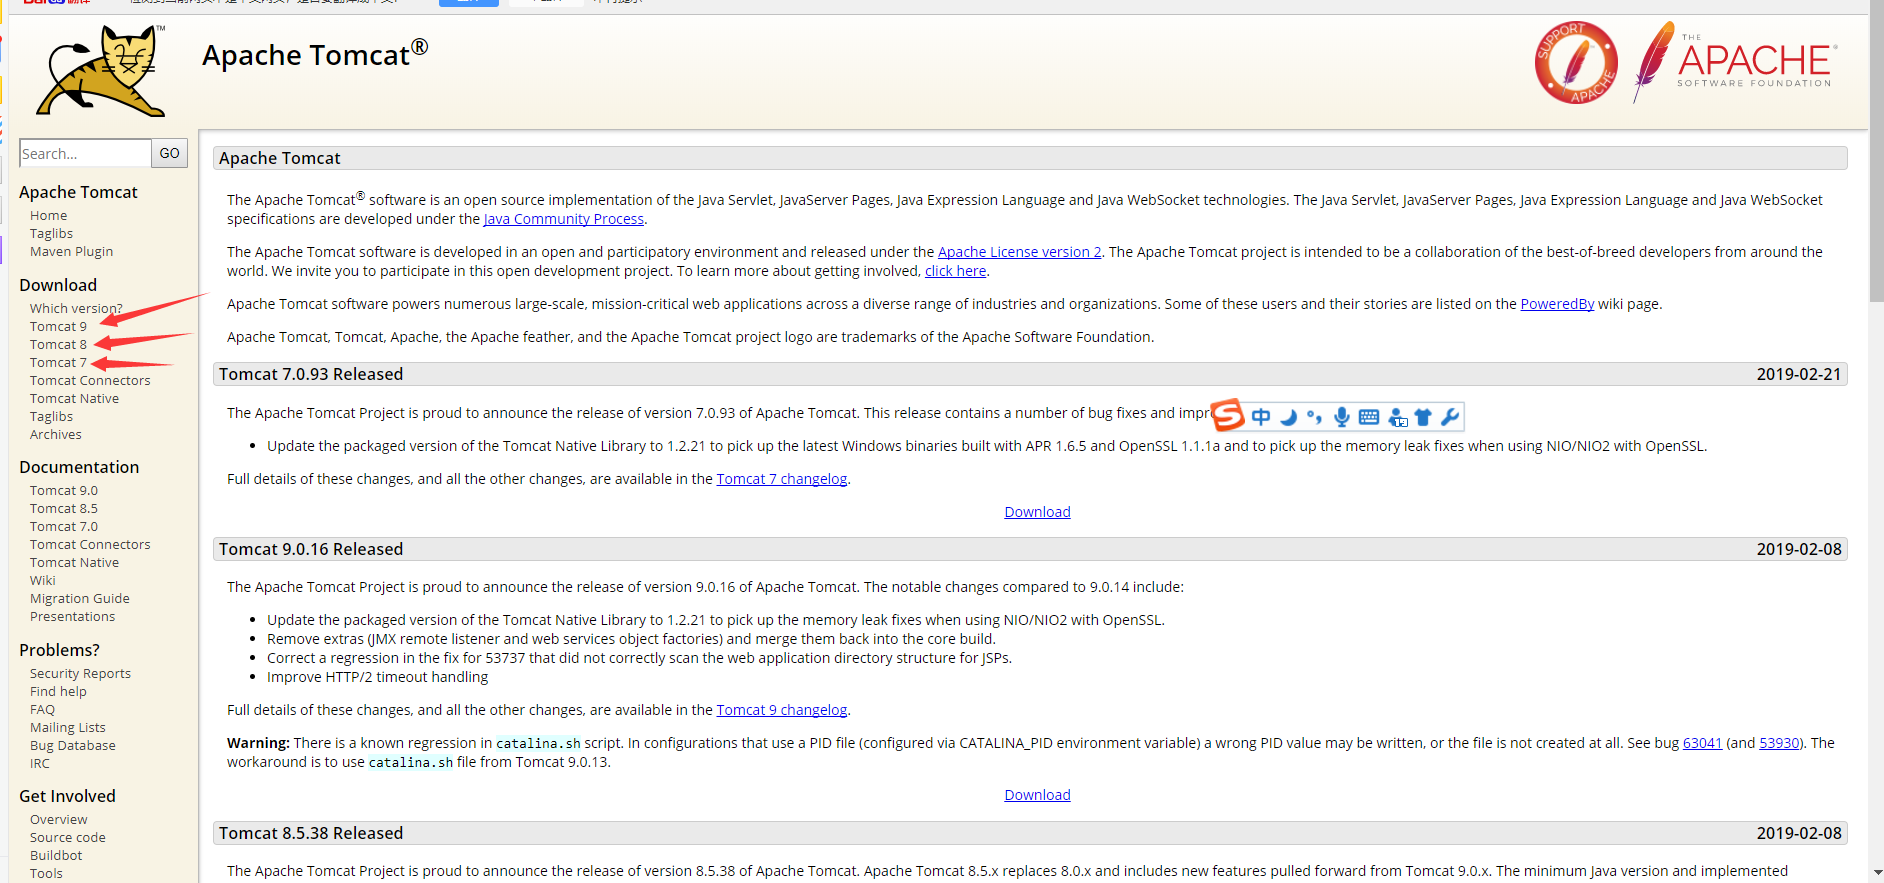Open bug 63041 link

[x=1702, y=743]
